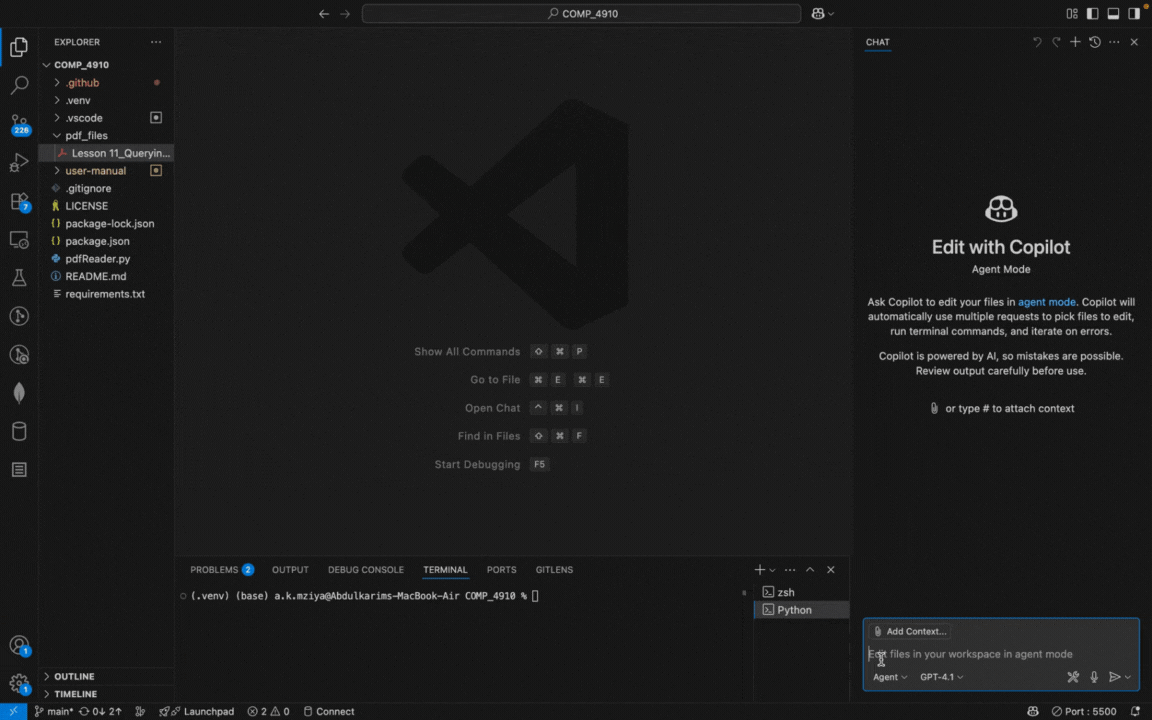Toggle the secondary side bar visibility
This screenshot has height=720, width=1152.
(x=1134, y=14)
